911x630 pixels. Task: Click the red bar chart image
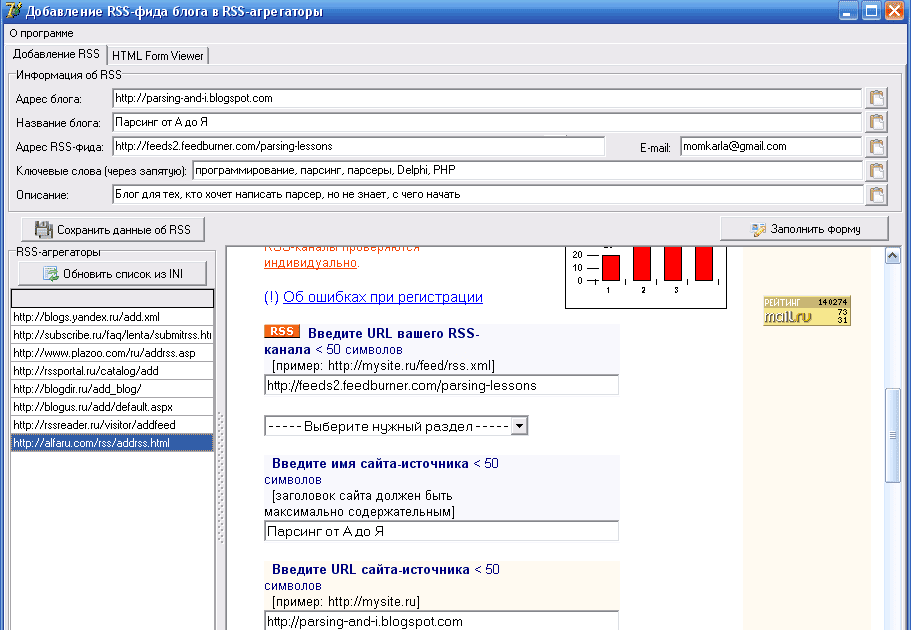click(645, 277)
